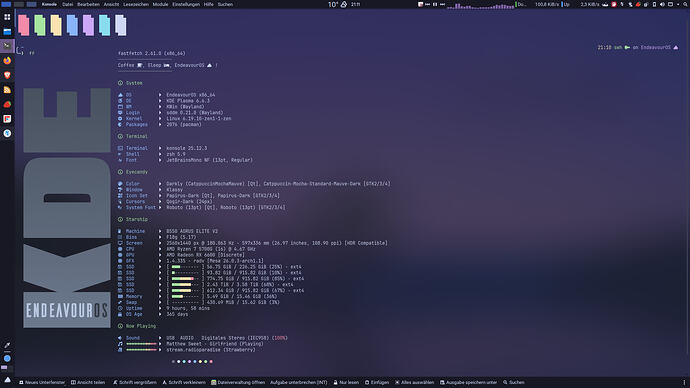Open the orange RSS feed reader icon
The image size is (690, 388).
point(7,90)
